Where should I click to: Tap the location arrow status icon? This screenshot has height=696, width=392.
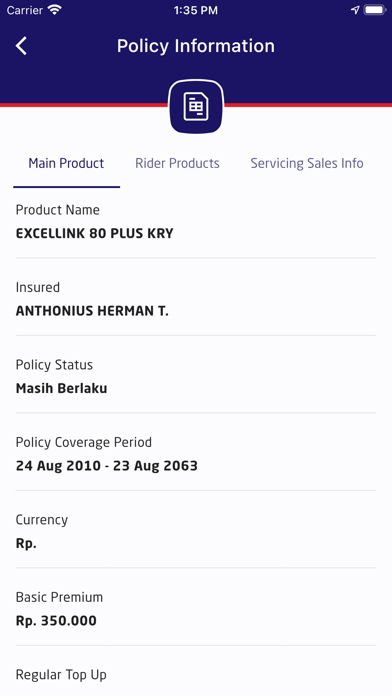[x=355, y=10]
